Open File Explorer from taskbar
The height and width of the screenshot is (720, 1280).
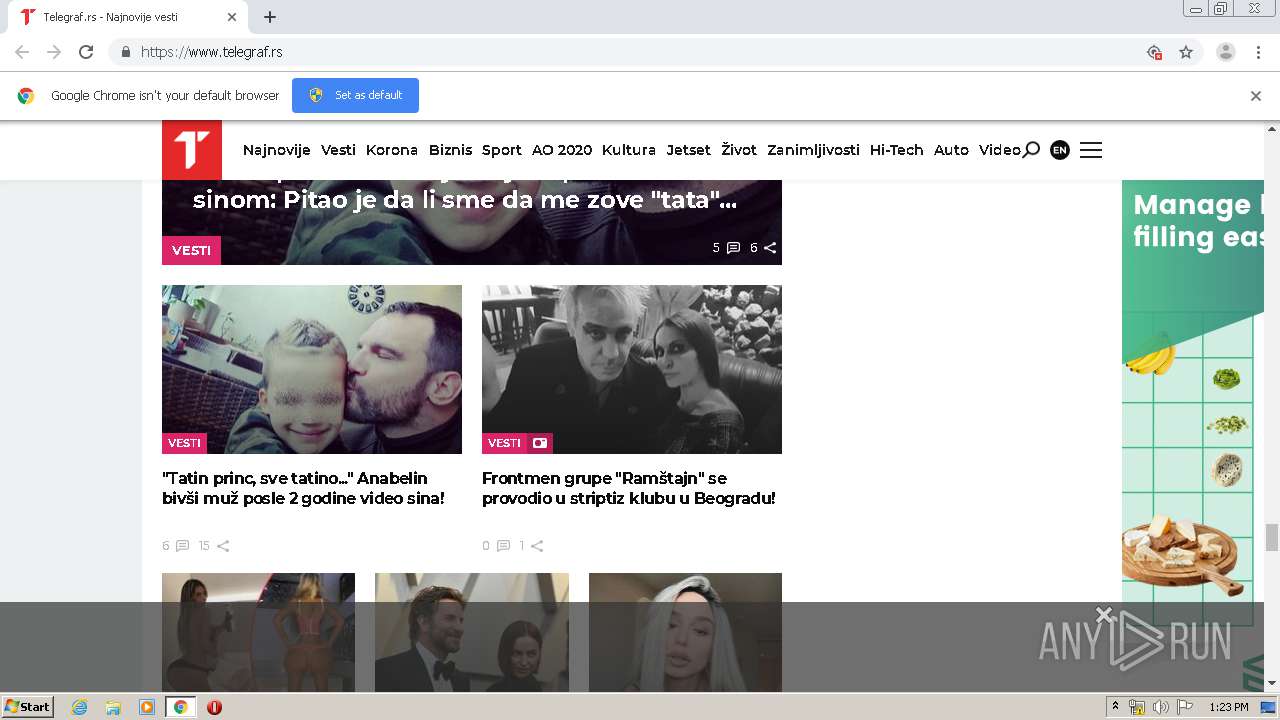click(113, 707)
